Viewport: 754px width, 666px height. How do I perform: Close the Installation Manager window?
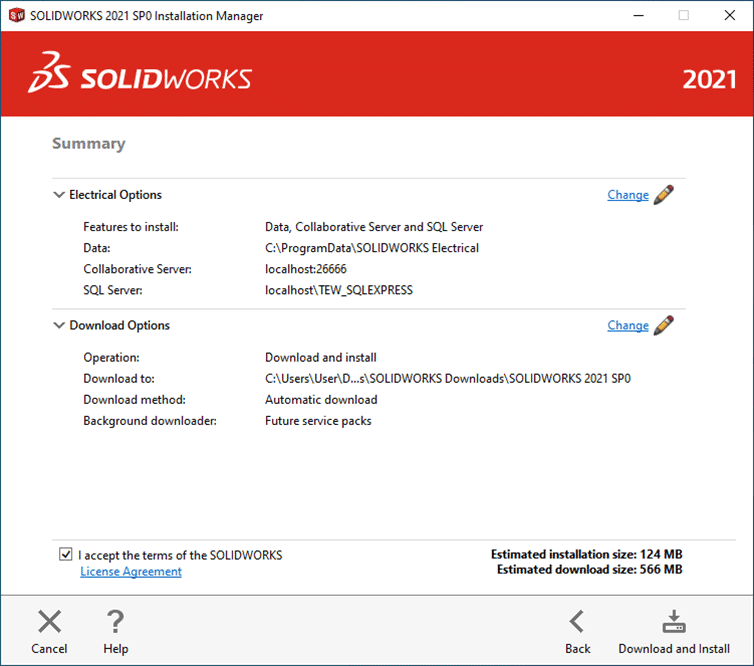click(x=729, y=15)
